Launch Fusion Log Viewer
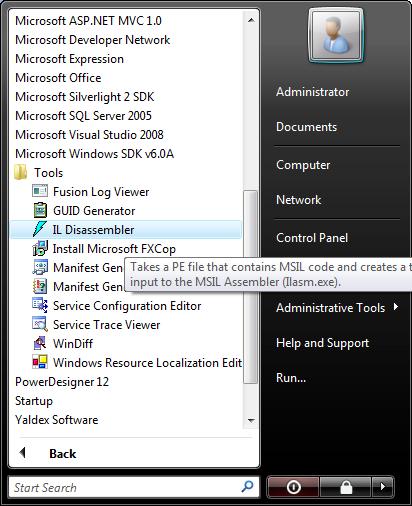This screenshot has width=412, height=506. [x=101, y=192]
